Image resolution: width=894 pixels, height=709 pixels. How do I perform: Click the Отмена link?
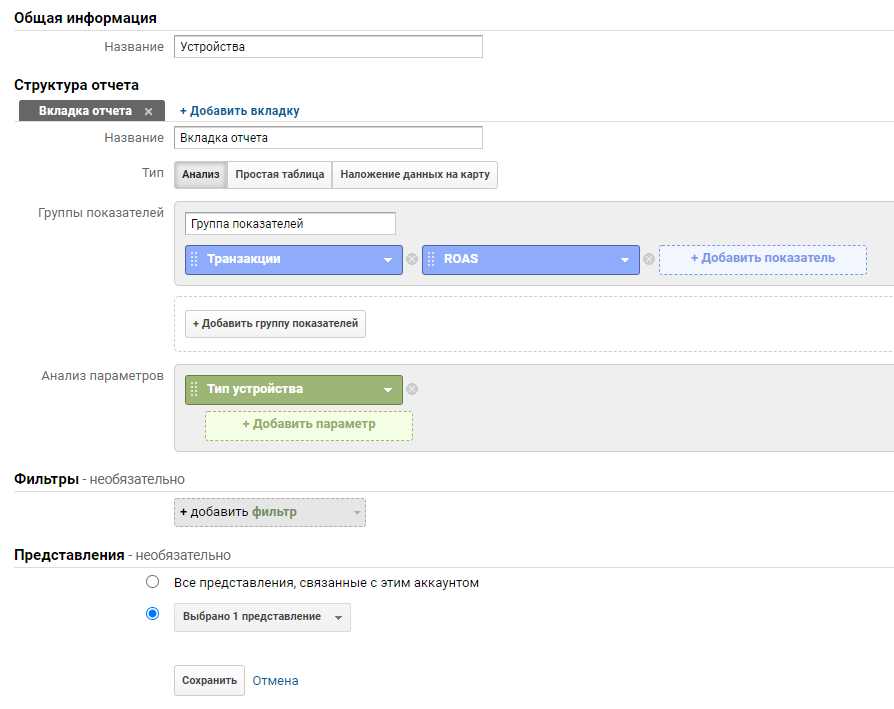click(x=275, y=680)
